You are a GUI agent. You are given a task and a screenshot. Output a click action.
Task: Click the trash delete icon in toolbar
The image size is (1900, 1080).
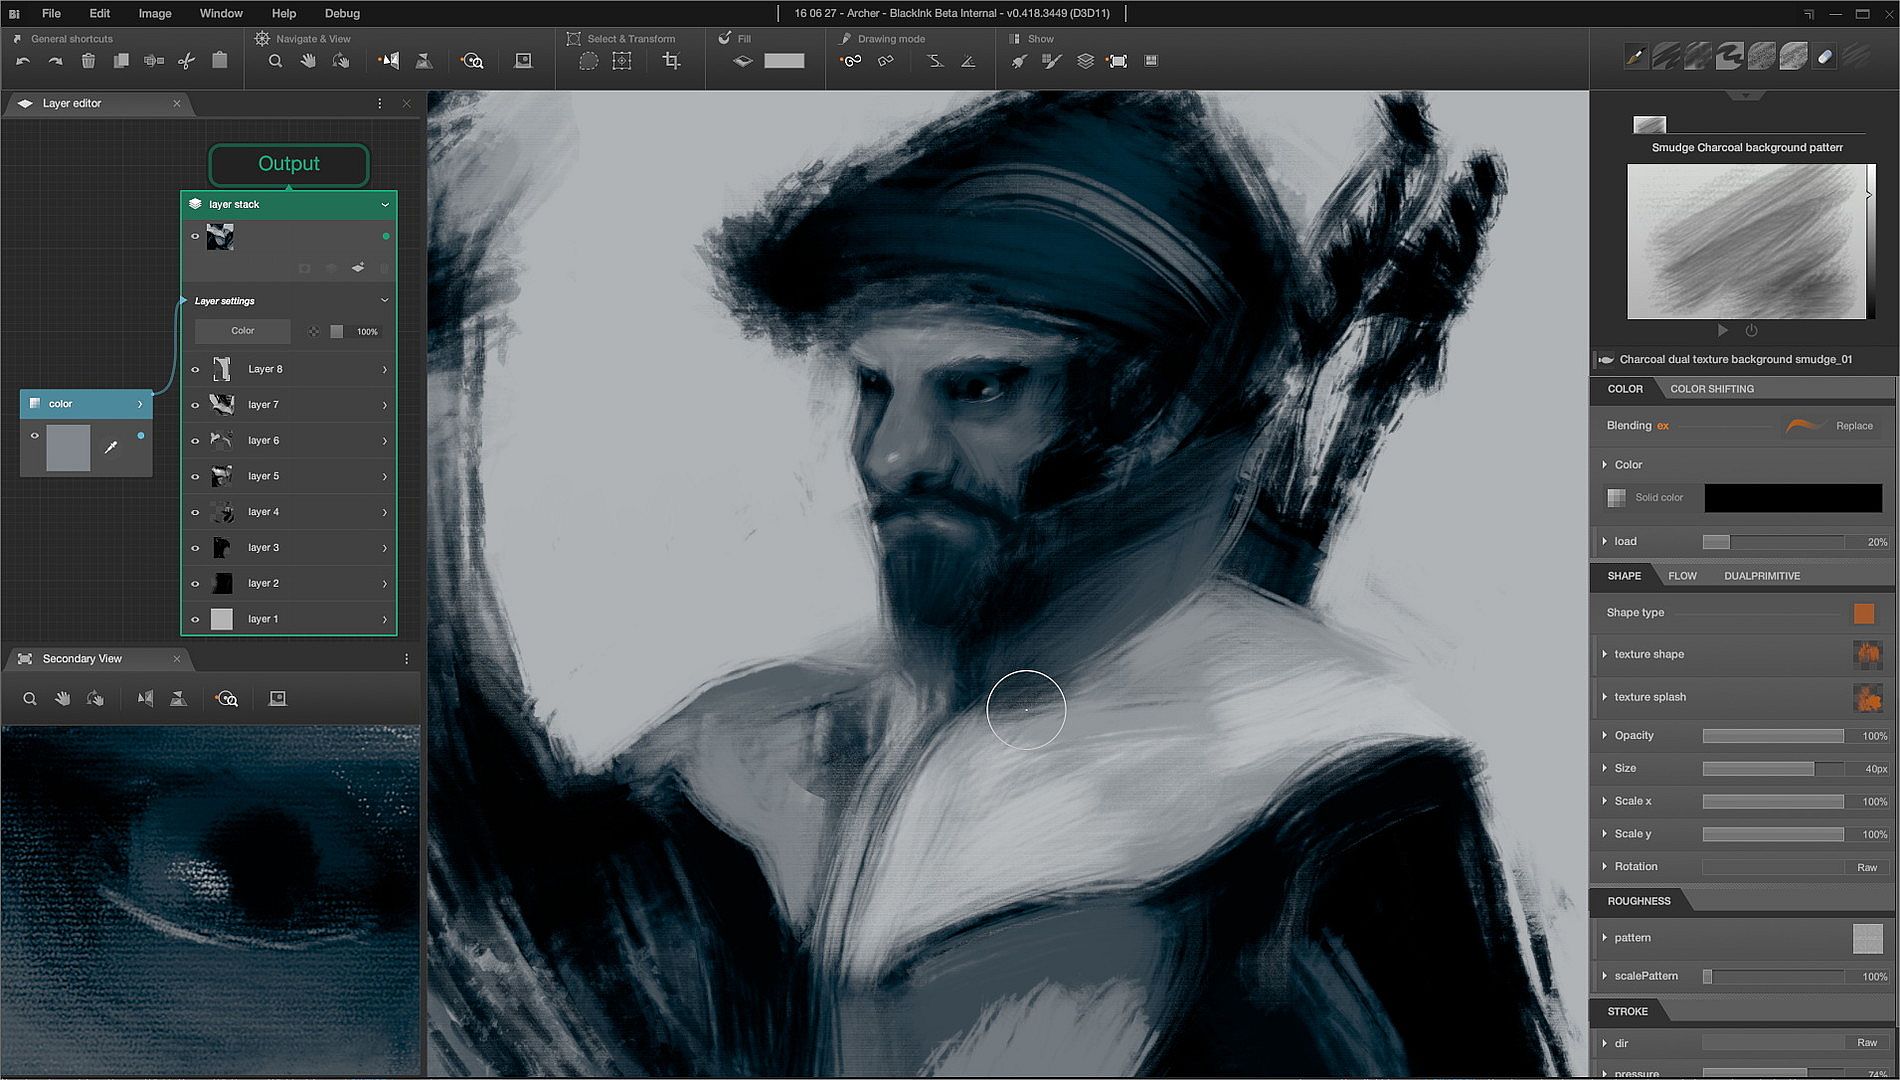(x=88, y=61)
